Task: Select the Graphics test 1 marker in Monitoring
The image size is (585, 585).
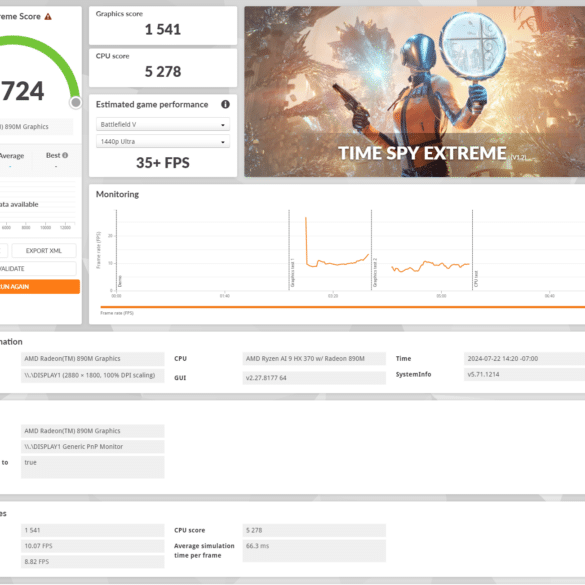Action: coord(292,272)
